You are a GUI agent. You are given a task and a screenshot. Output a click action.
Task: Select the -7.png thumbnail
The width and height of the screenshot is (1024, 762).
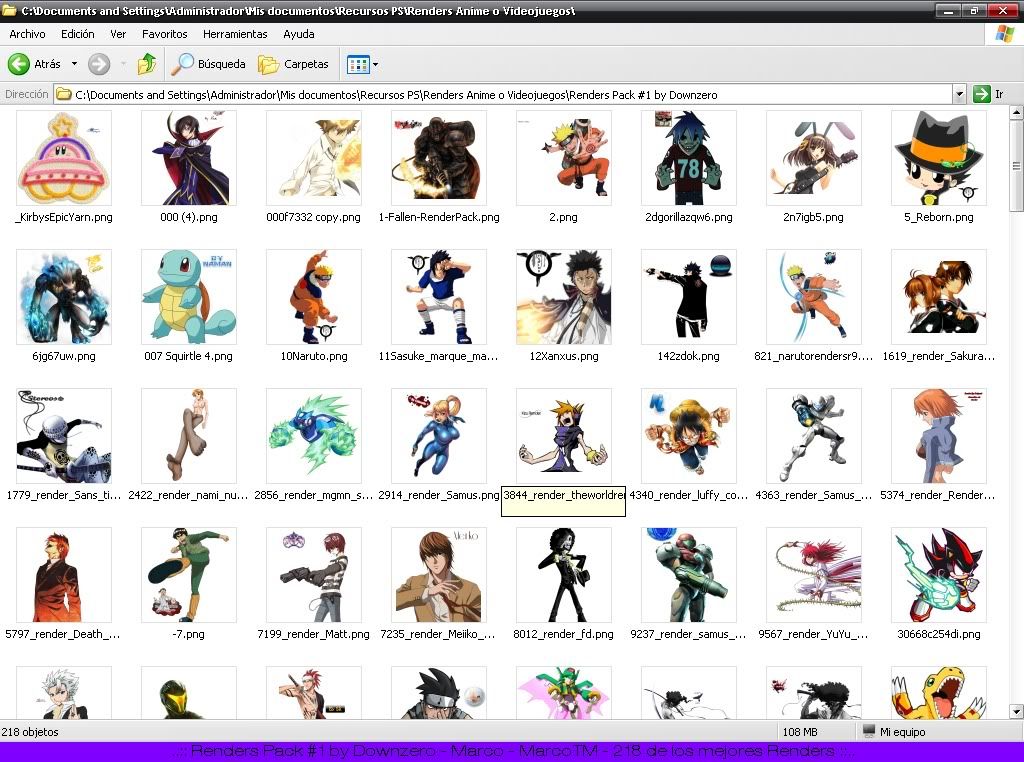click(189, 575)
